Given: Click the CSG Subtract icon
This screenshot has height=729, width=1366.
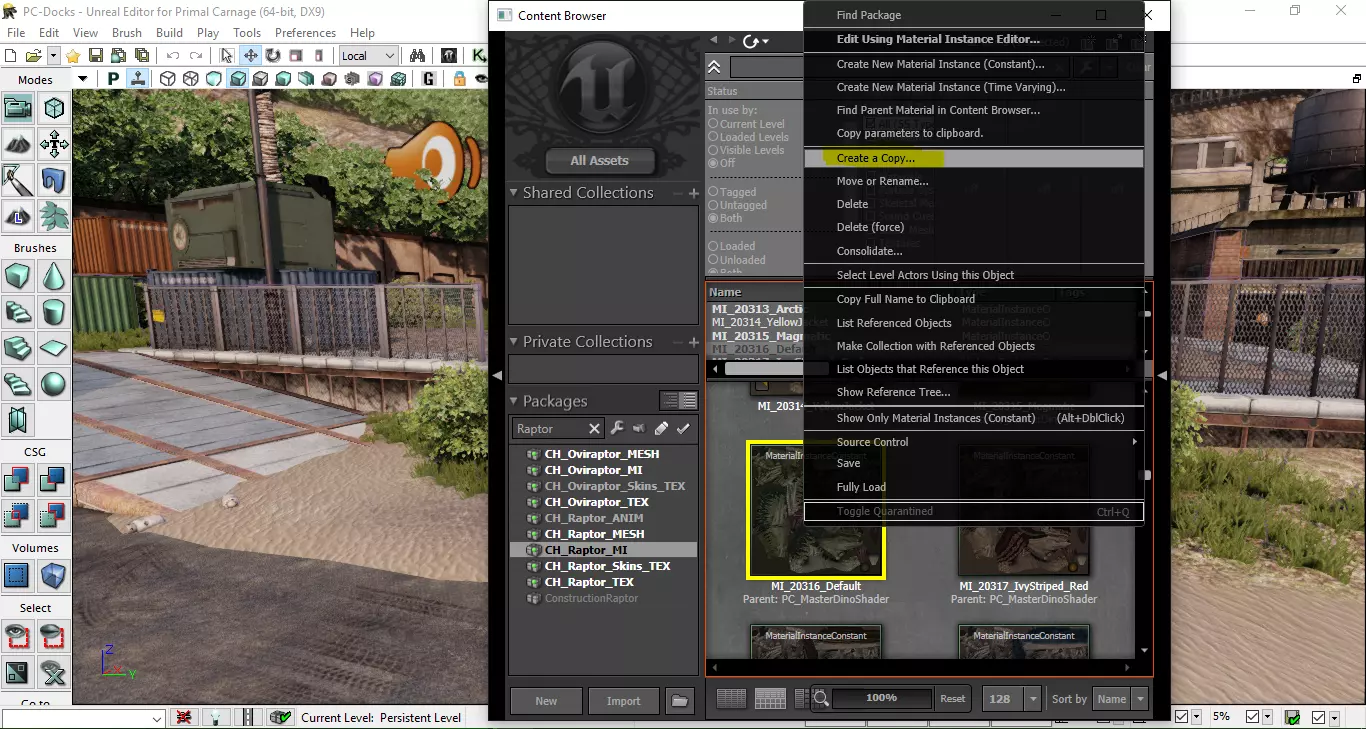Looking at the screenshot, I should click(x=54, y=480).
